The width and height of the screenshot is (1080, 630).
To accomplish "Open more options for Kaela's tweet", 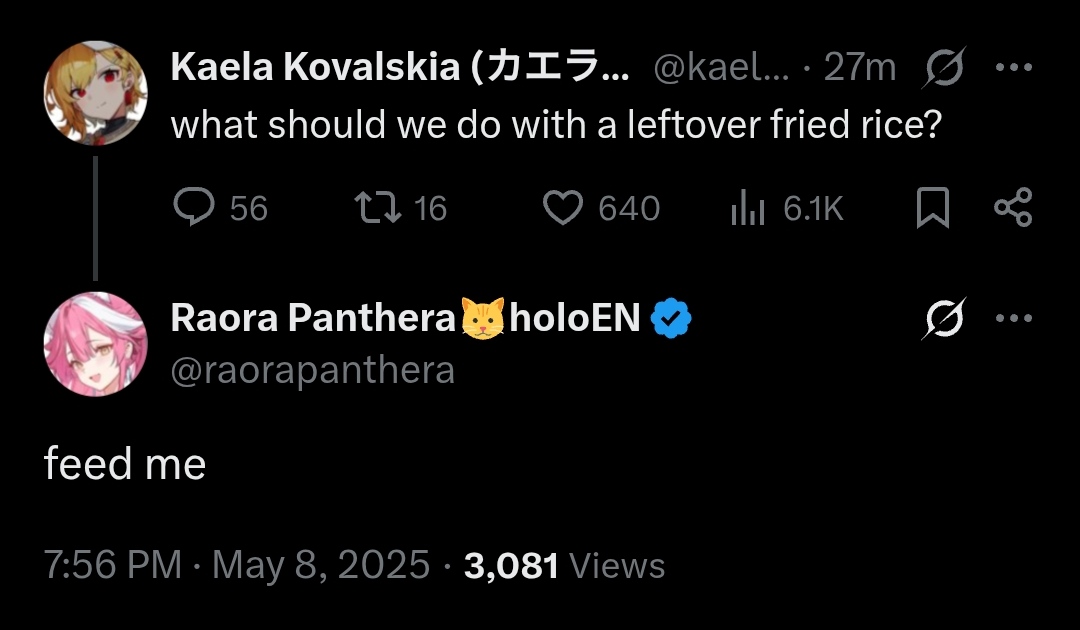I will point(1013,68).
